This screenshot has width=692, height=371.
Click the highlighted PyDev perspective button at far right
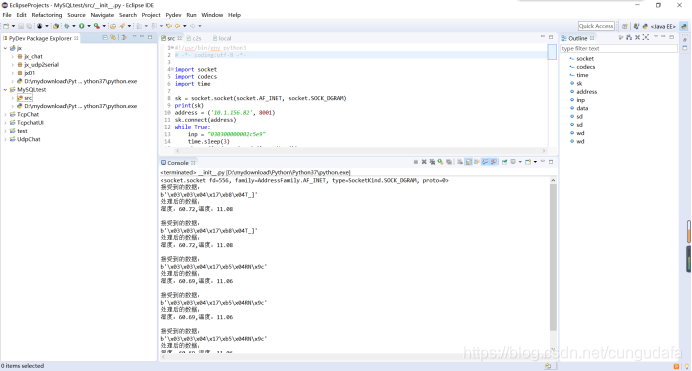(684, 26)
